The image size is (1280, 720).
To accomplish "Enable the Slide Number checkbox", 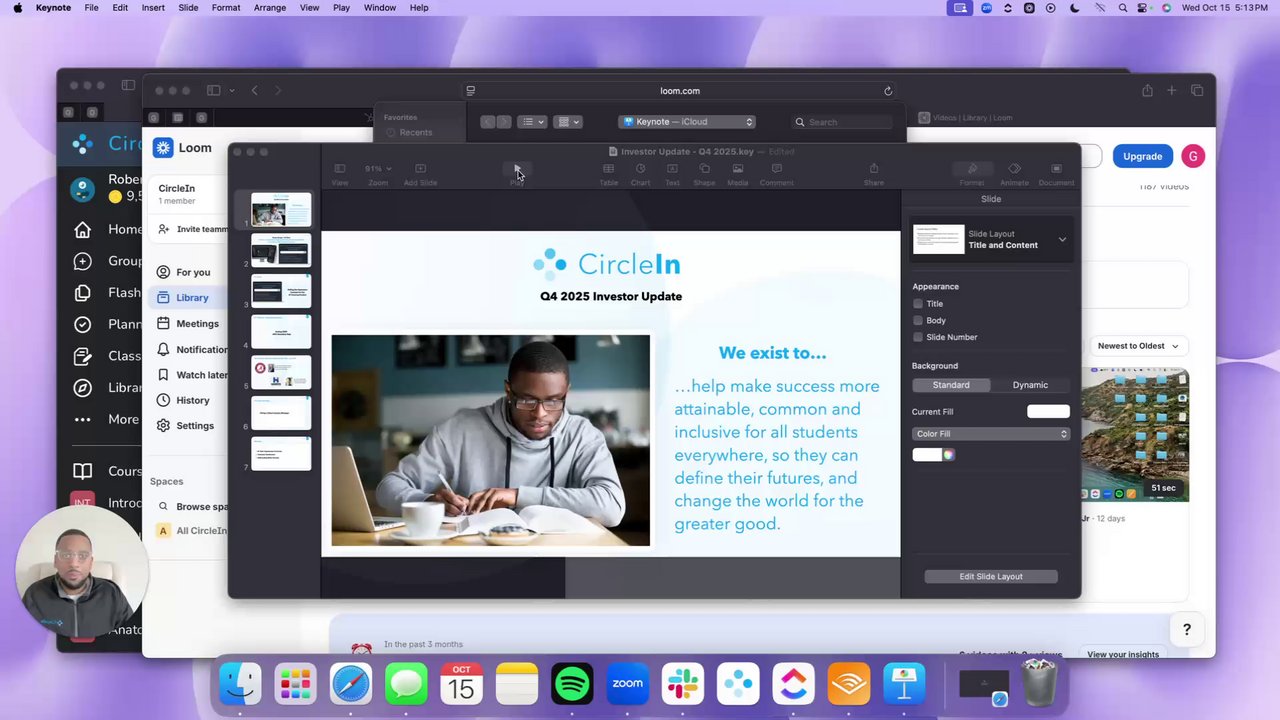I will pos(918,338).
